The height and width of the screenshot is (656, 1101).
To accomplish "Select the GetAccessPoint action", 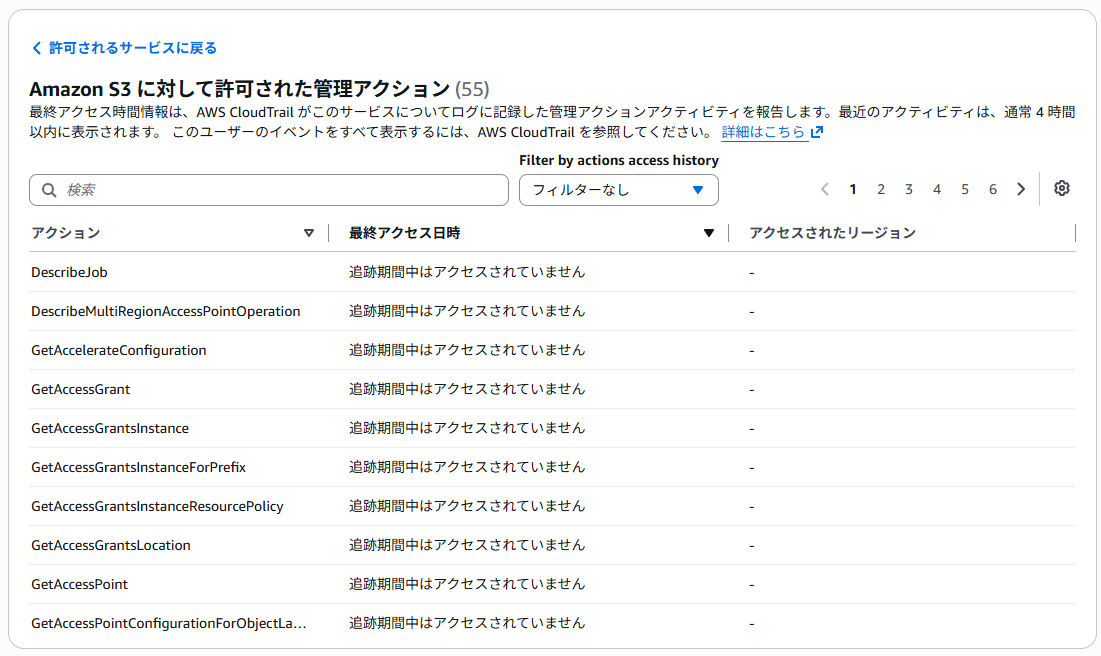I will click(x=79, y=584).
